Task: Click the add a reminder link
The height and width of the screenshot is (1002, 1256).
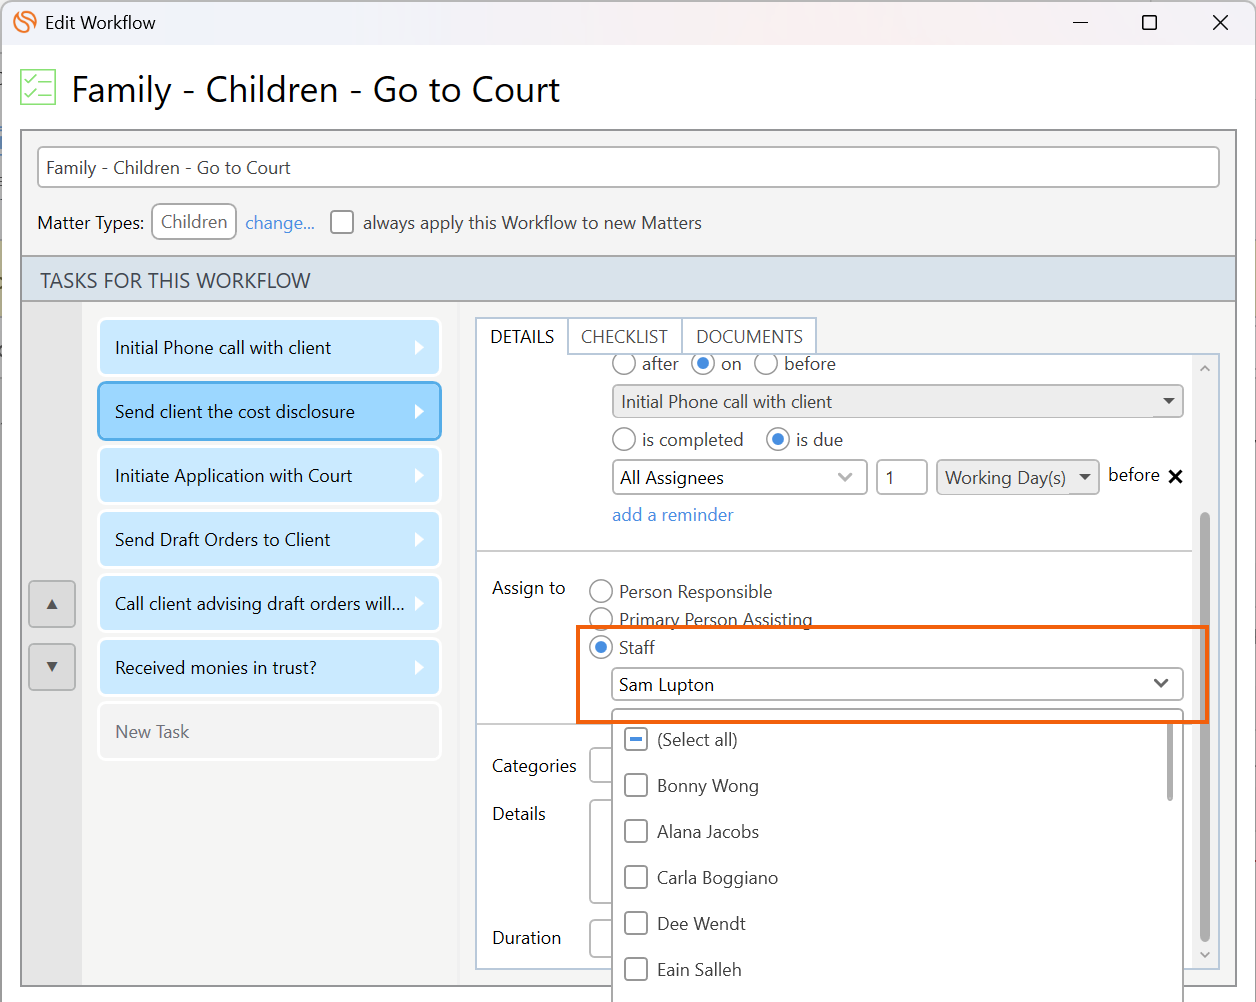Action: coord(672,515)
